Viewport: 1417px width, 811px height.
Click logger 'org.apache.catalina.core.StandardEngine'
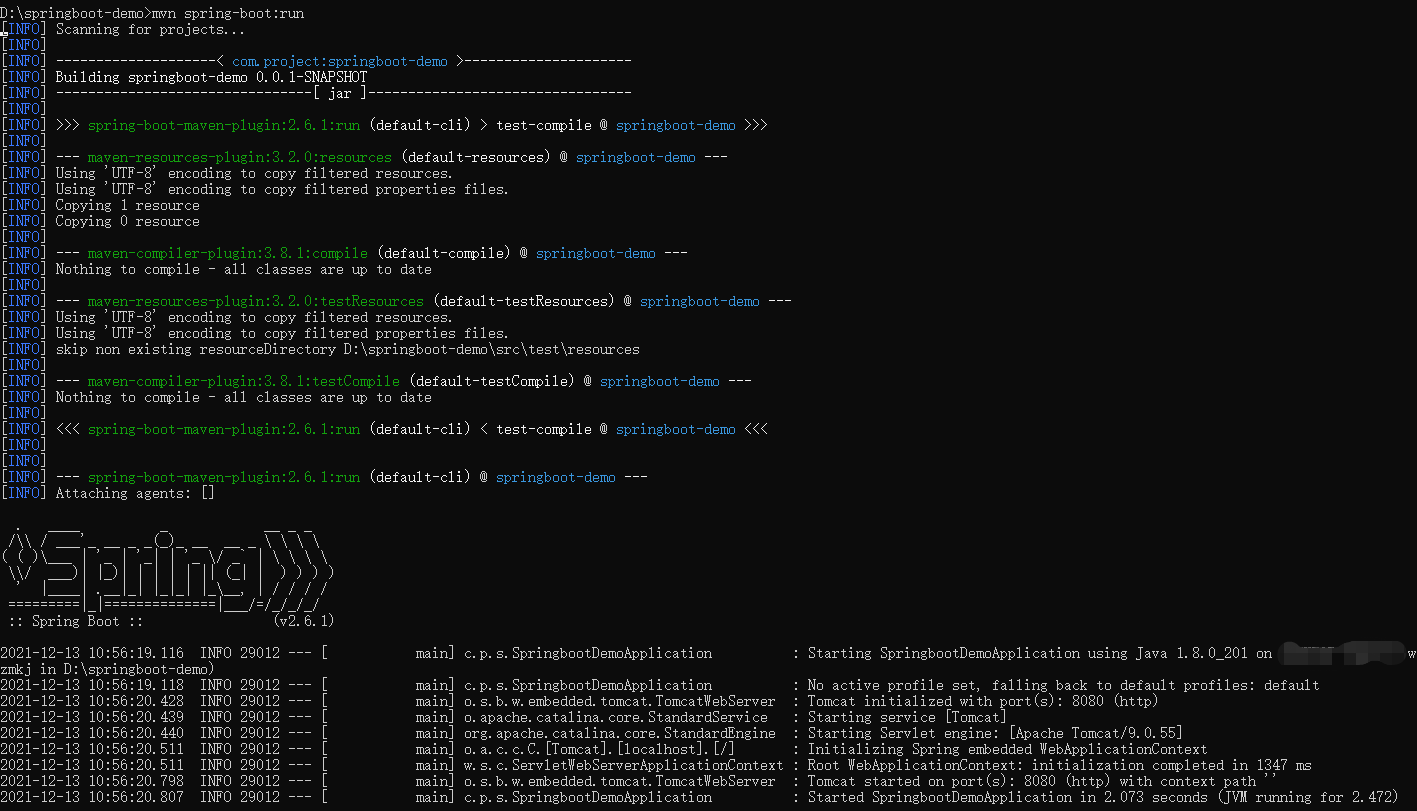[x=620, y=733]
